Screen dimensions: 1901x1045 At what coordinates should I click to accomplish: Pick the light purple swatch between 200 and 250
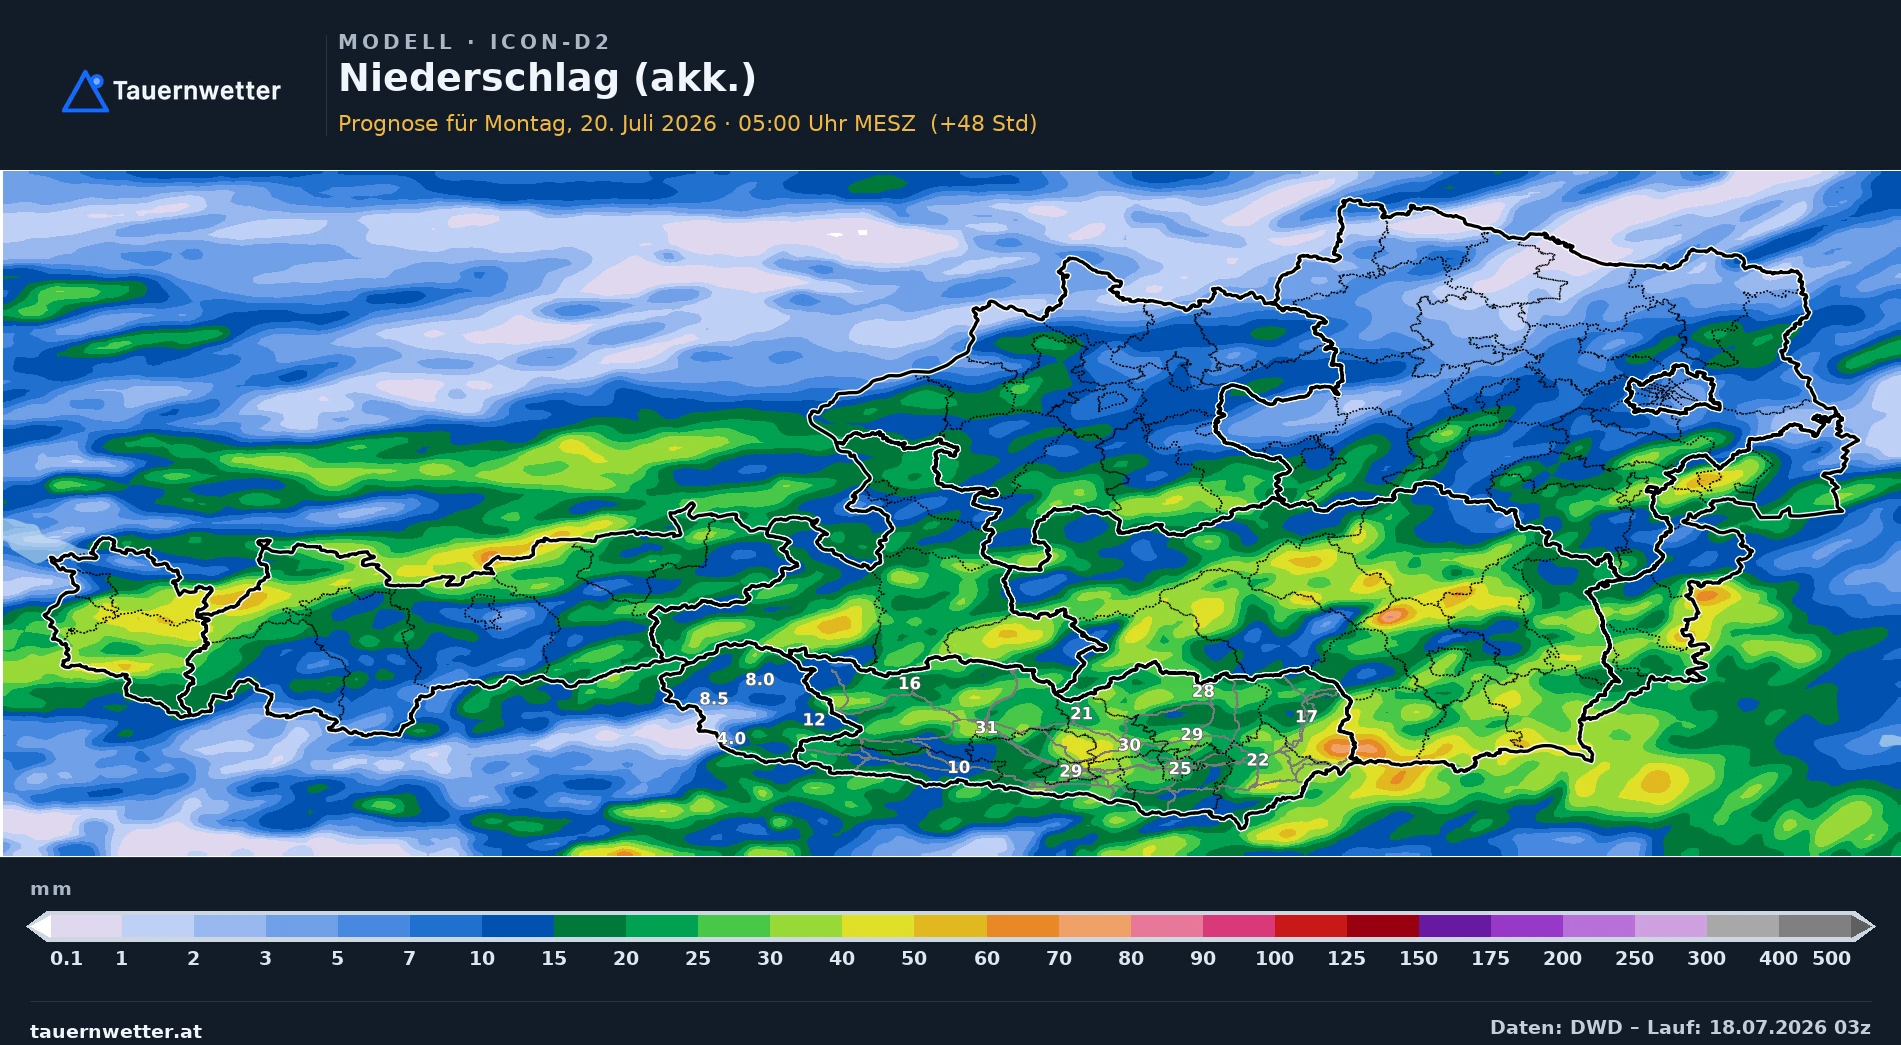1599,926
